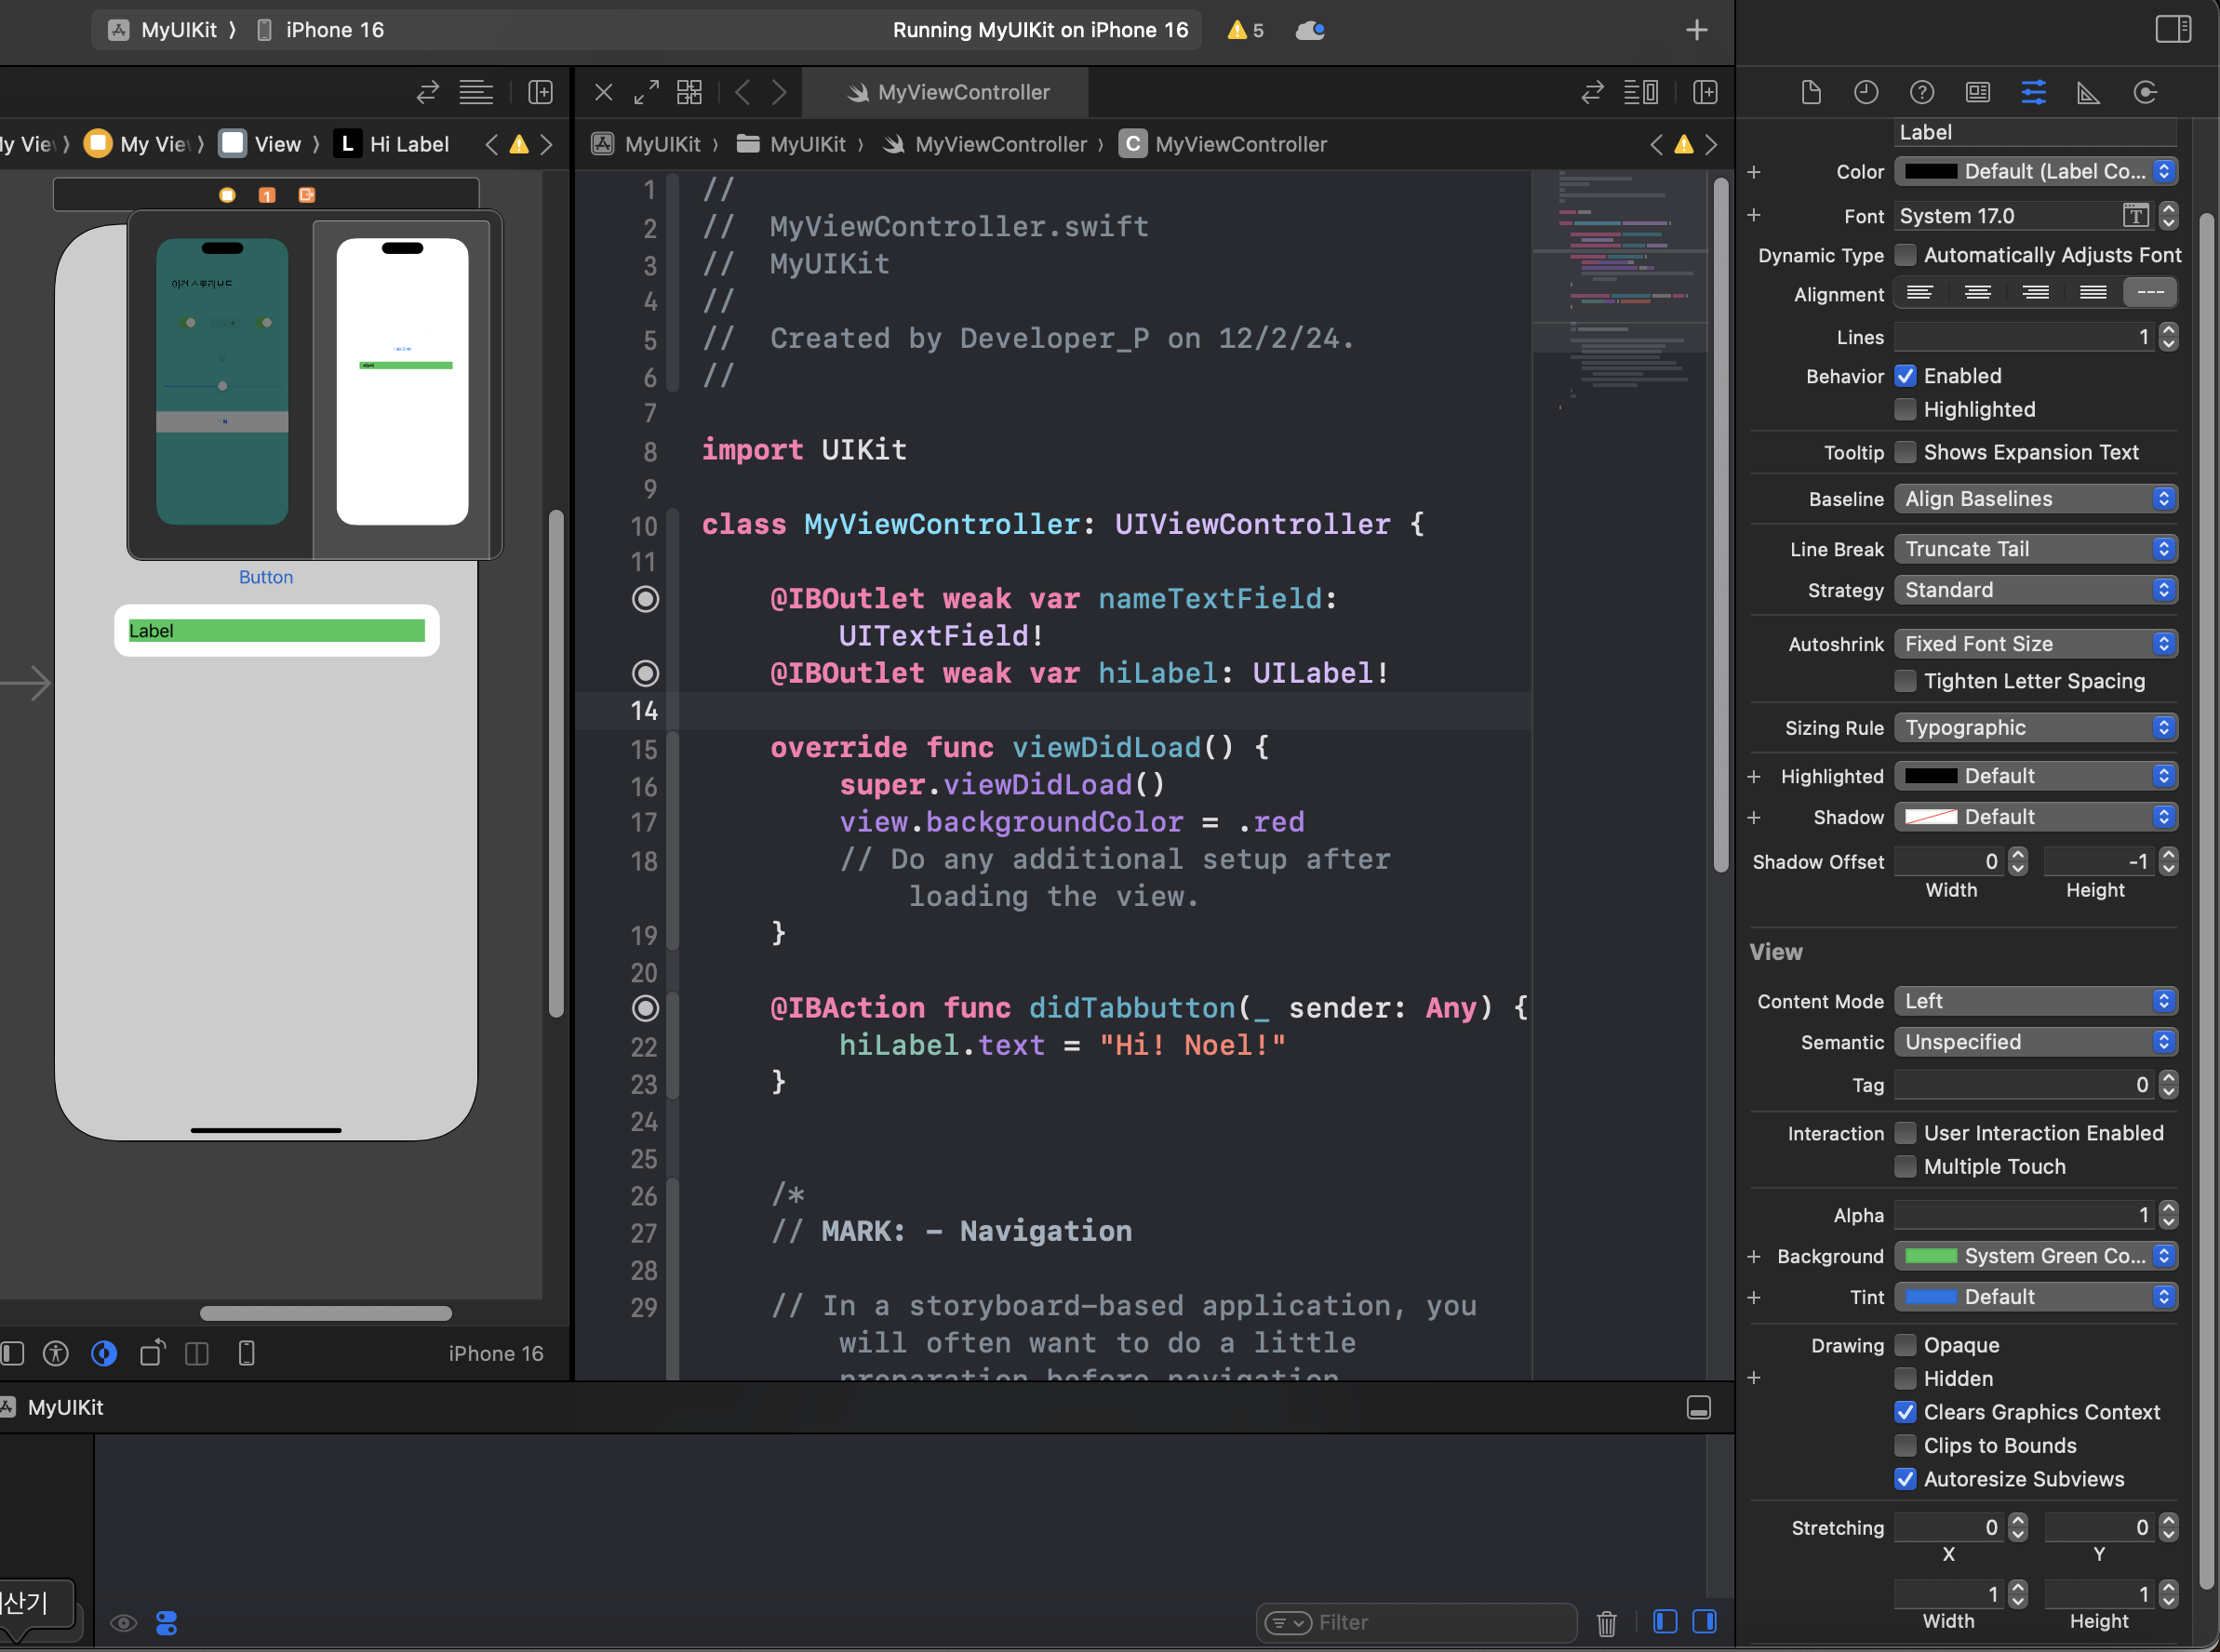Open the Autoshrink Fixed Font Size dropdown
This screenshot has height=1652, width=2220.
pyautogui.click(x=2035, y=644)
